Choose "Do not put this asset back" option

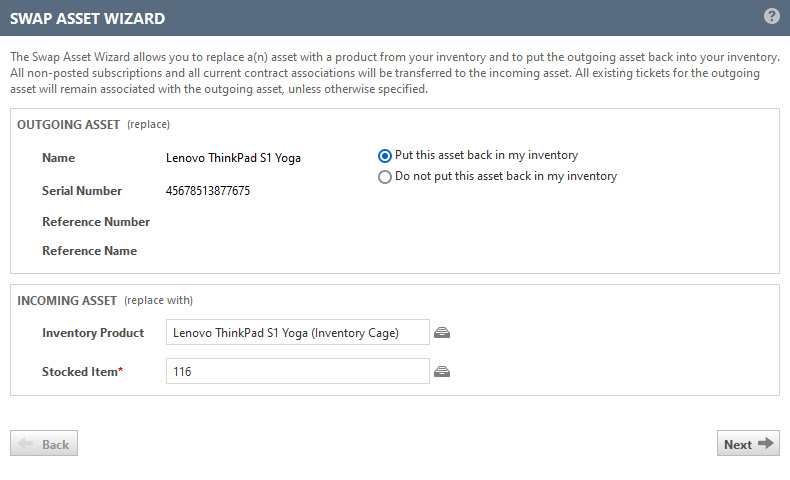[x=384, y=177]
